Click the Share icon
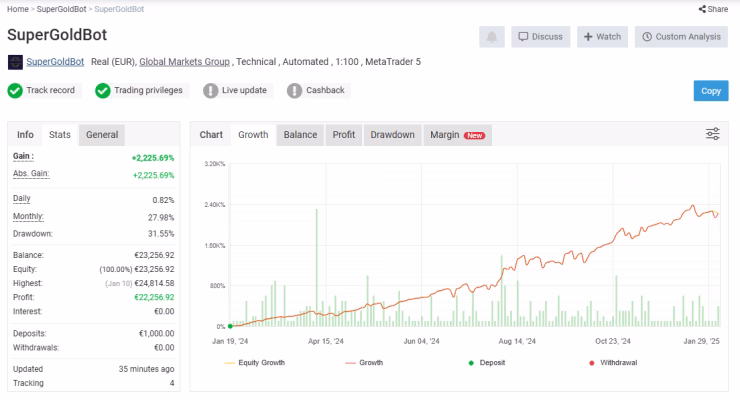 (702, 9)
